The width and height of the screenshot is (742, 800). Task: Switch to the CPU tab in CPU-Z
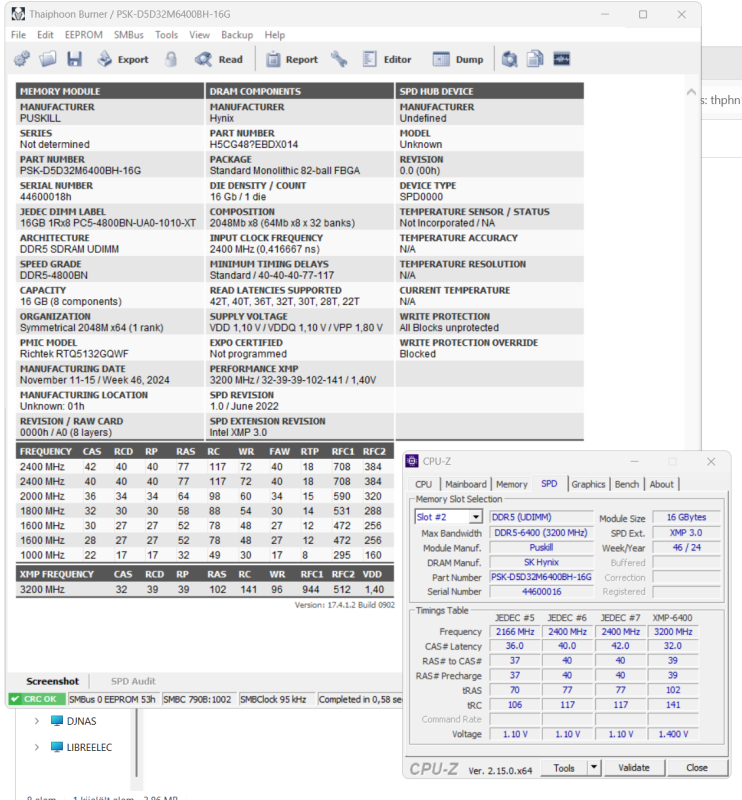click(x=423, y=484)
